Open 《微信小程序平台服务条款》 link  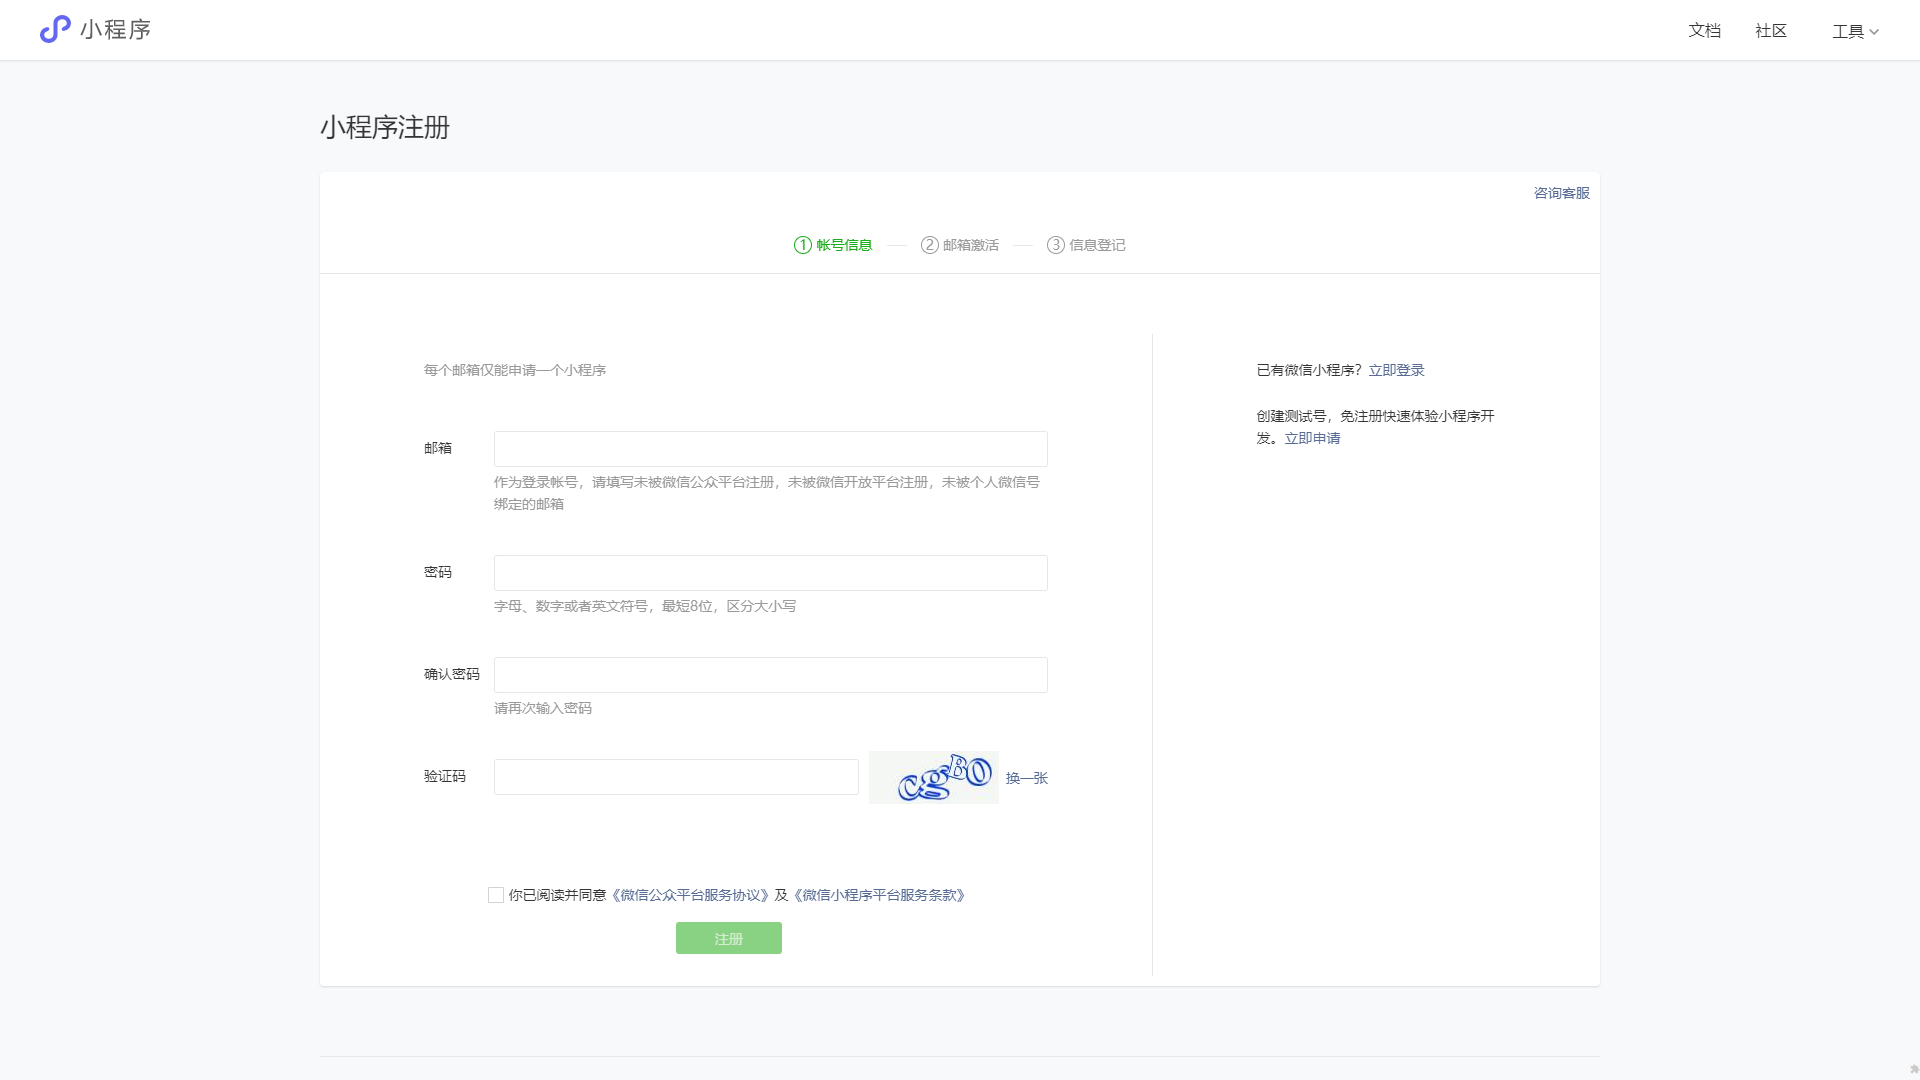pos(879,895)
